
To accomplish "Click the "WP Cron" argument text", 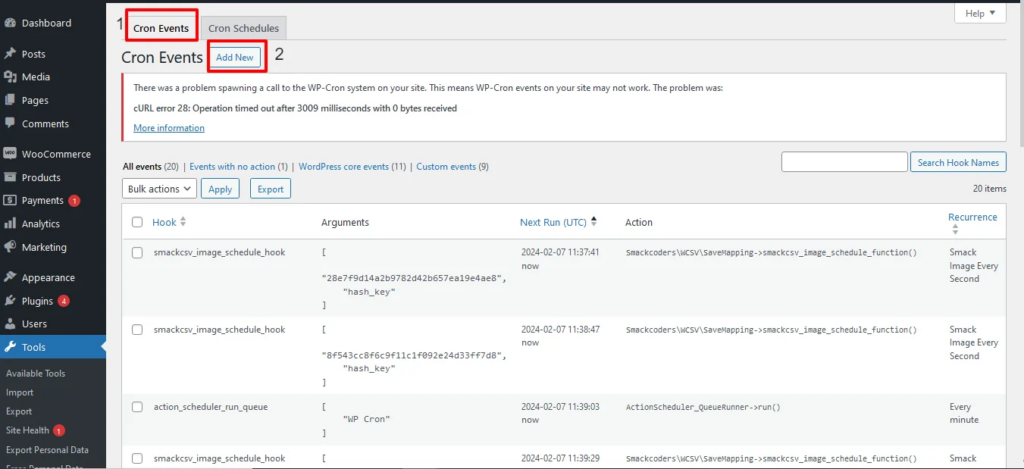I will click(366, 419).
